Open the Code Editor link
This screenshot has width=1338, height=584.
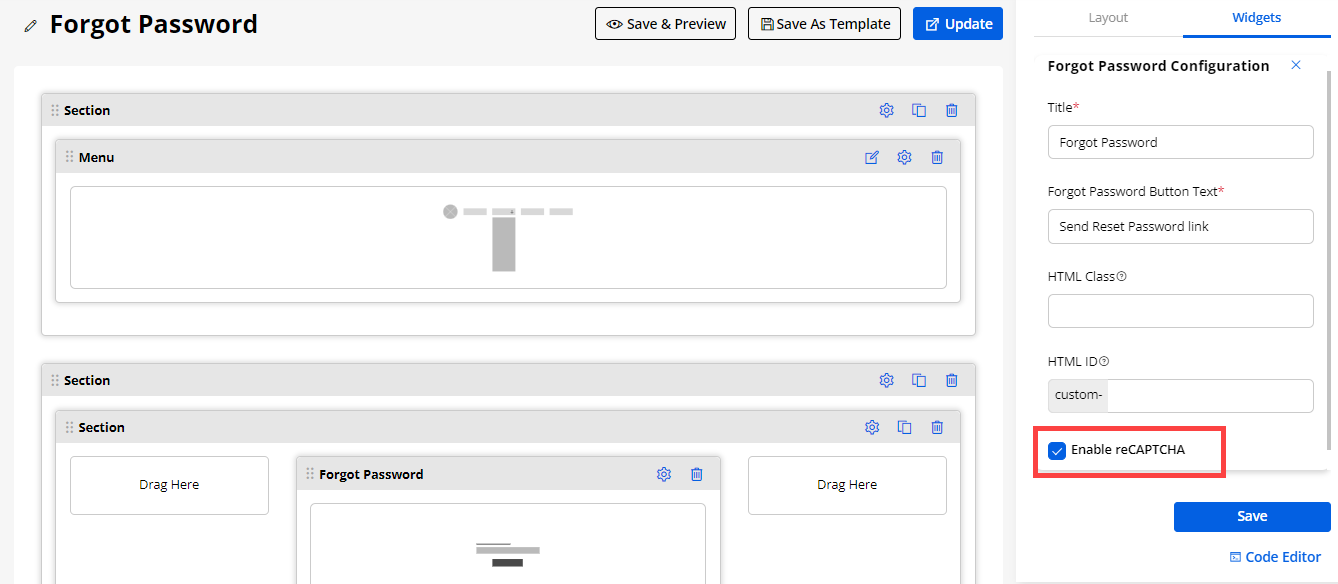pyautogui.click(x=1275, y=557)
